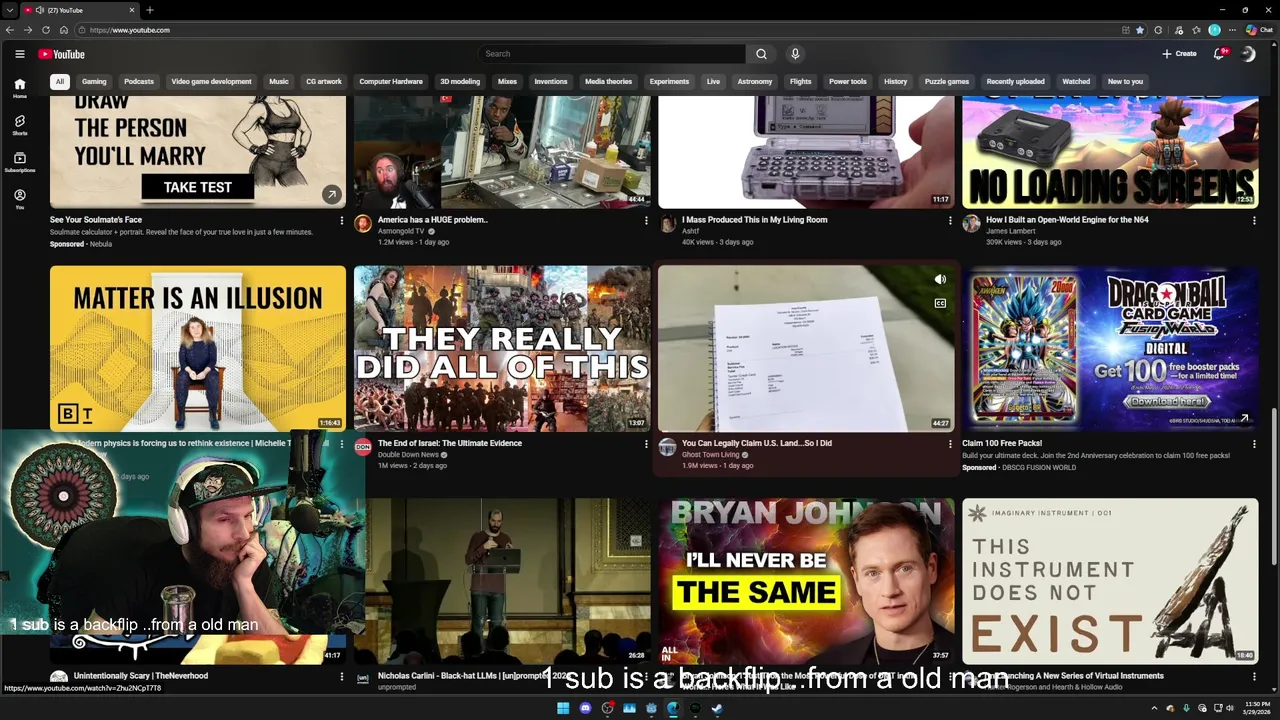The width and height of the screenshot is (1280, 720).
Task: Open Subscriptions in the left sidebar
Action: click(19, 162)
